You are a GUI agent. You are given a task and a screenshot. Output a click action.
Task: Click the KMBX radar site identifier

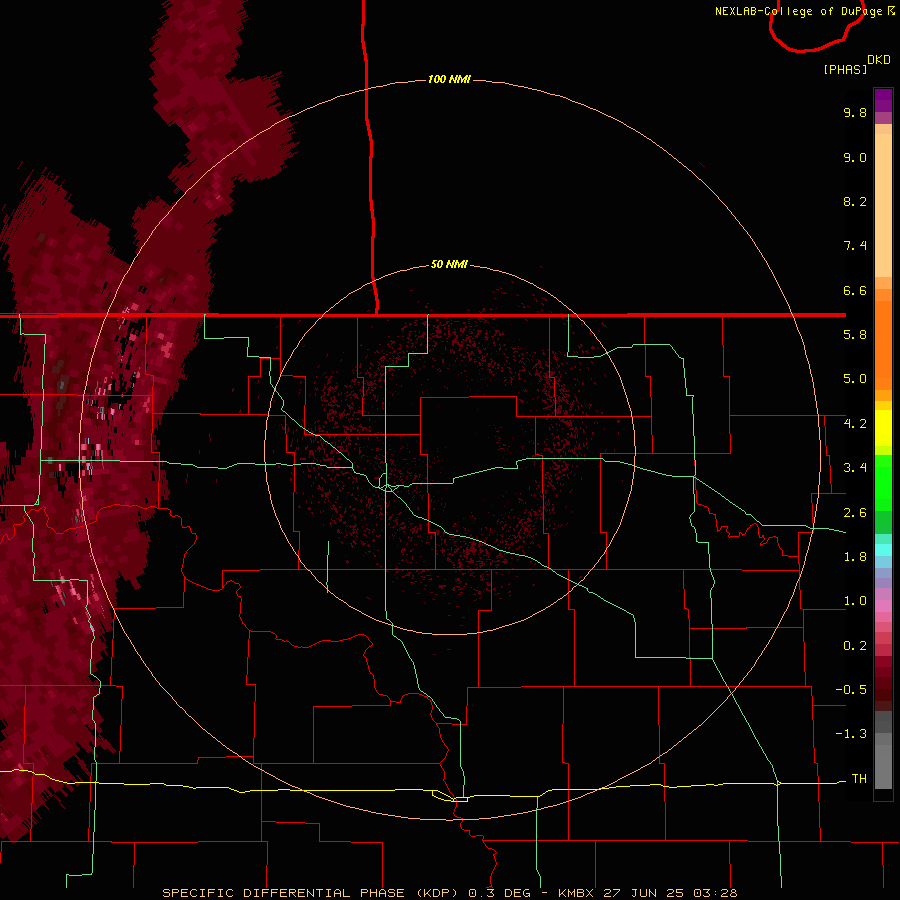pyautogui.click(x=576, y=893)
